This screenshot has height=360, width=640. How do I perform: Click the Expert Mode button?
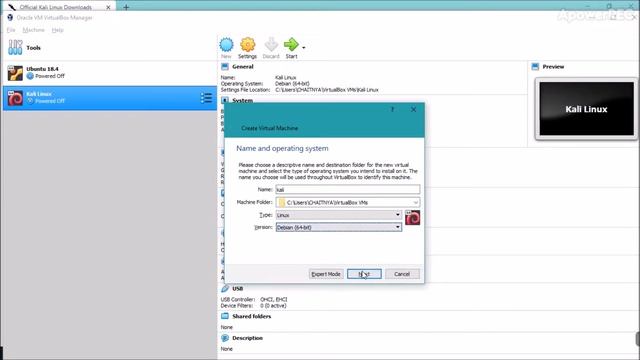[x=326, y=274]
